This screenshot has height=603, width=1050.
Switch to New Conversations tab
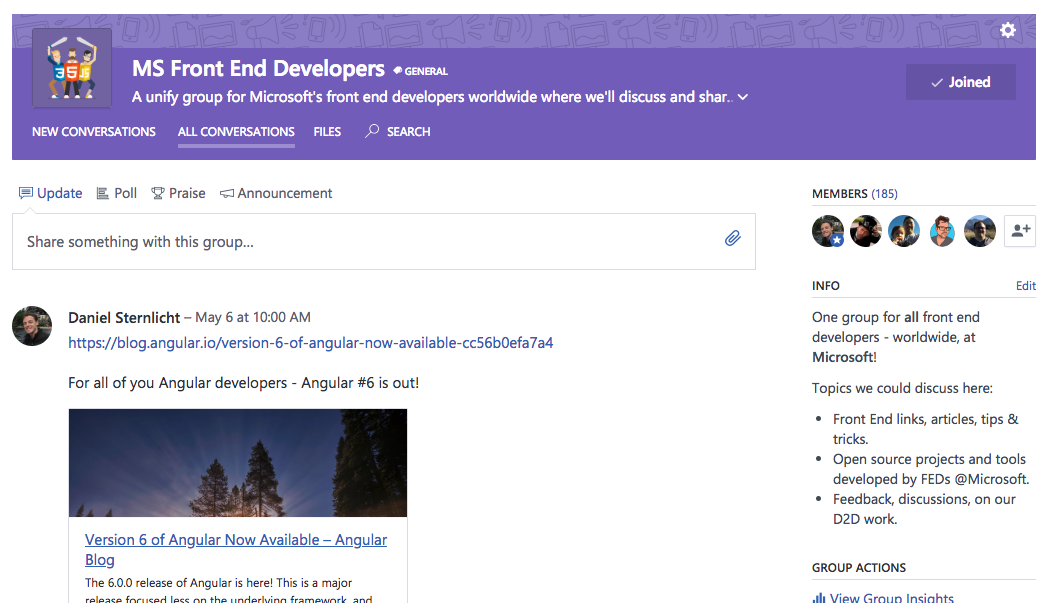(94, 132)
